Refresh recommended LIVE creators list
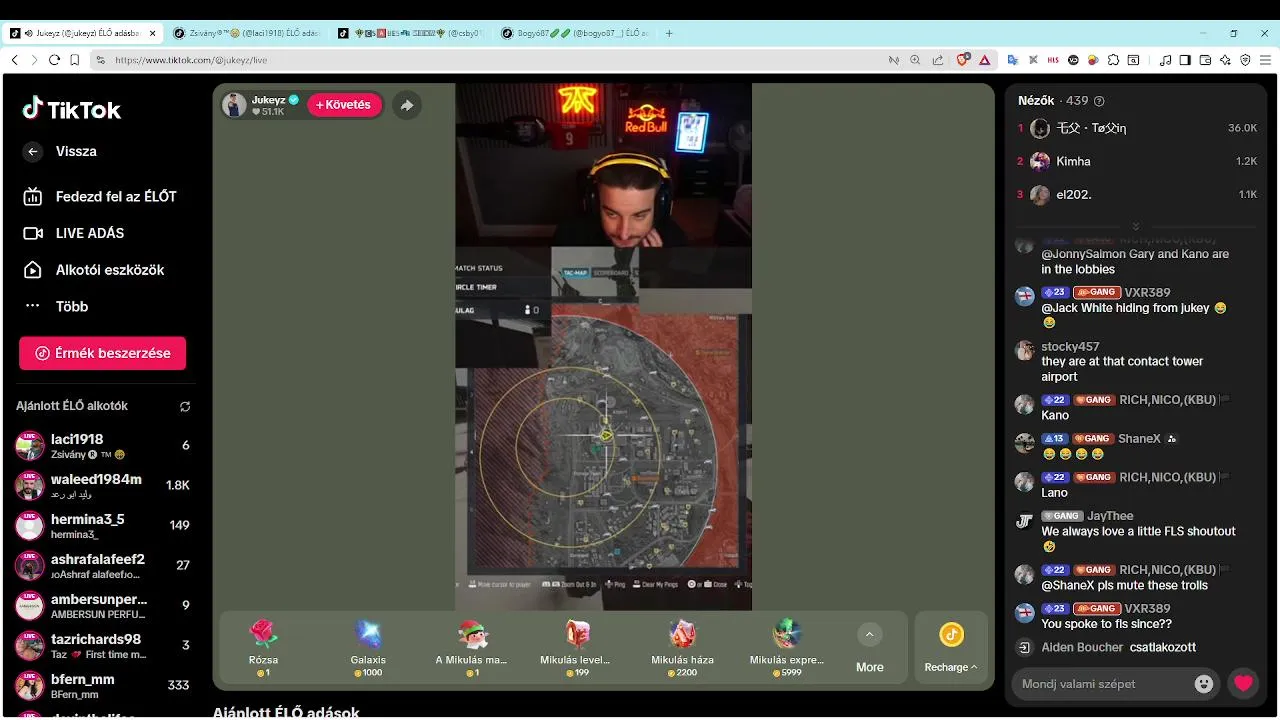 click(185, 406)
